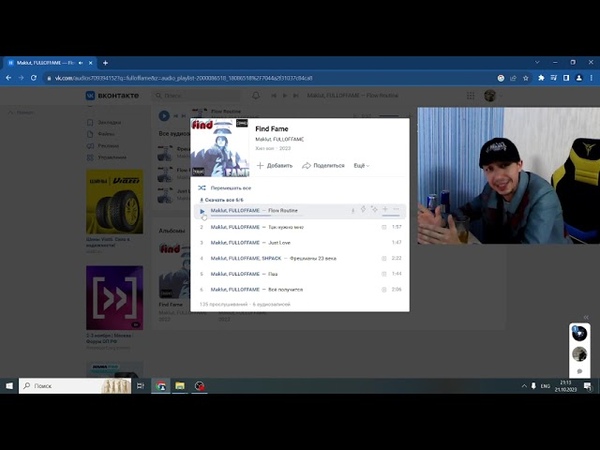Open the browser extensions puzzle icon
Screen dimensions: 600x450
pyautogui.click(x=541, y=78)
